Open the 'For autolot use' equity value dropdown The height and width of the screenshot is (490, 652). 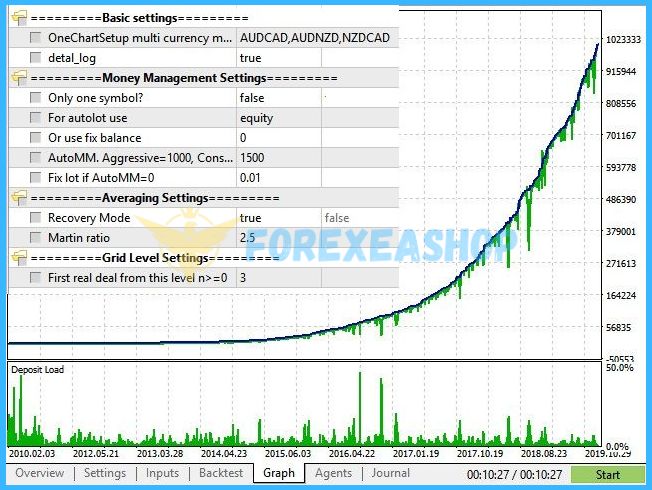316,118
